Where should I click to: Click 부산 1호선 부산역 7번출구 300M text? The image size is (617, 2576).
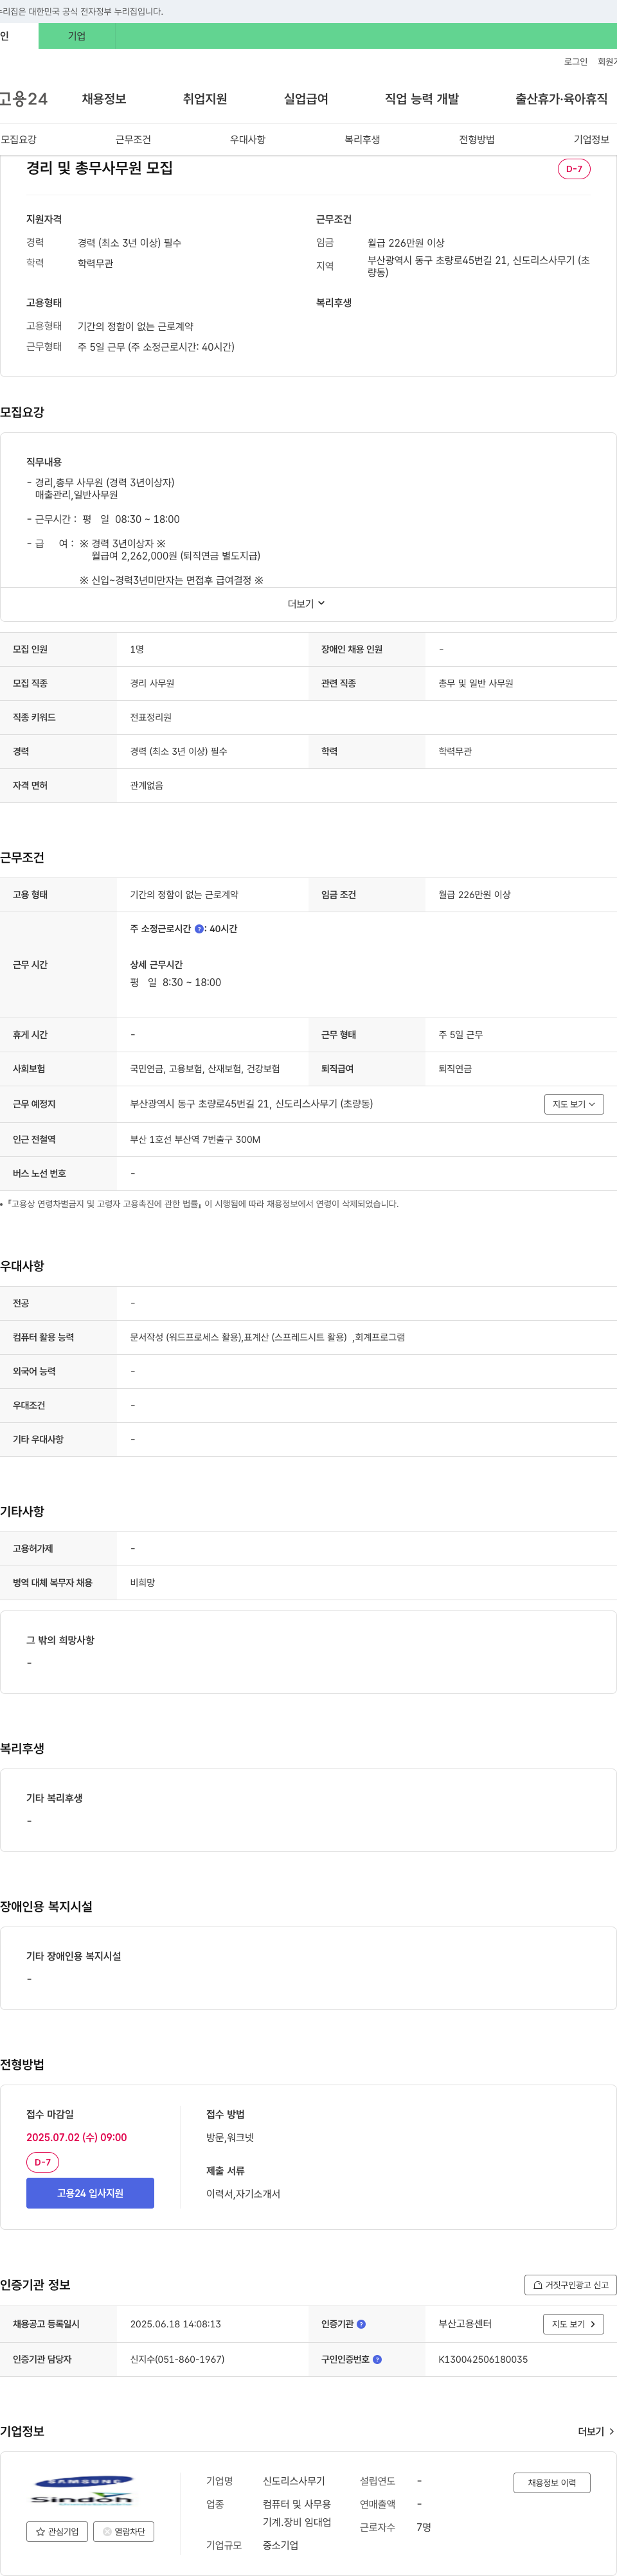click(x=195, y=1139)
